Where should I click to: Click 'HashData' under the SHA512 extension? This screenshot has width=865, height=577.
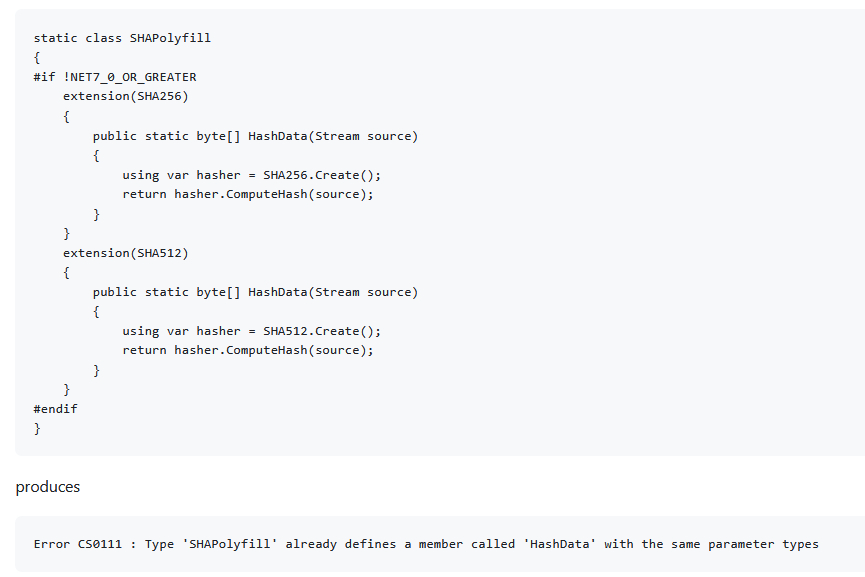277,292
